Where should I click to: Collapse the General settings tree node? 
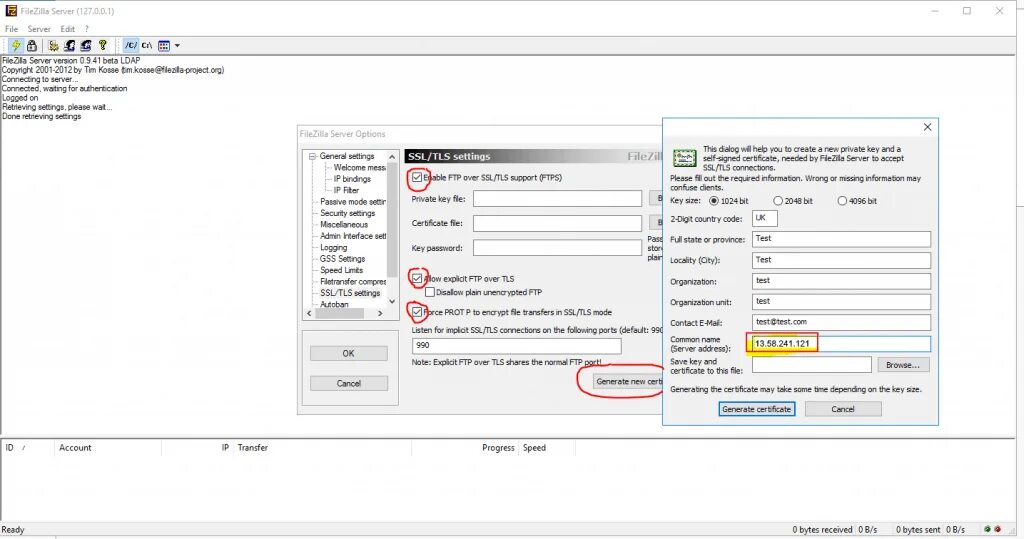coord(312,156)
